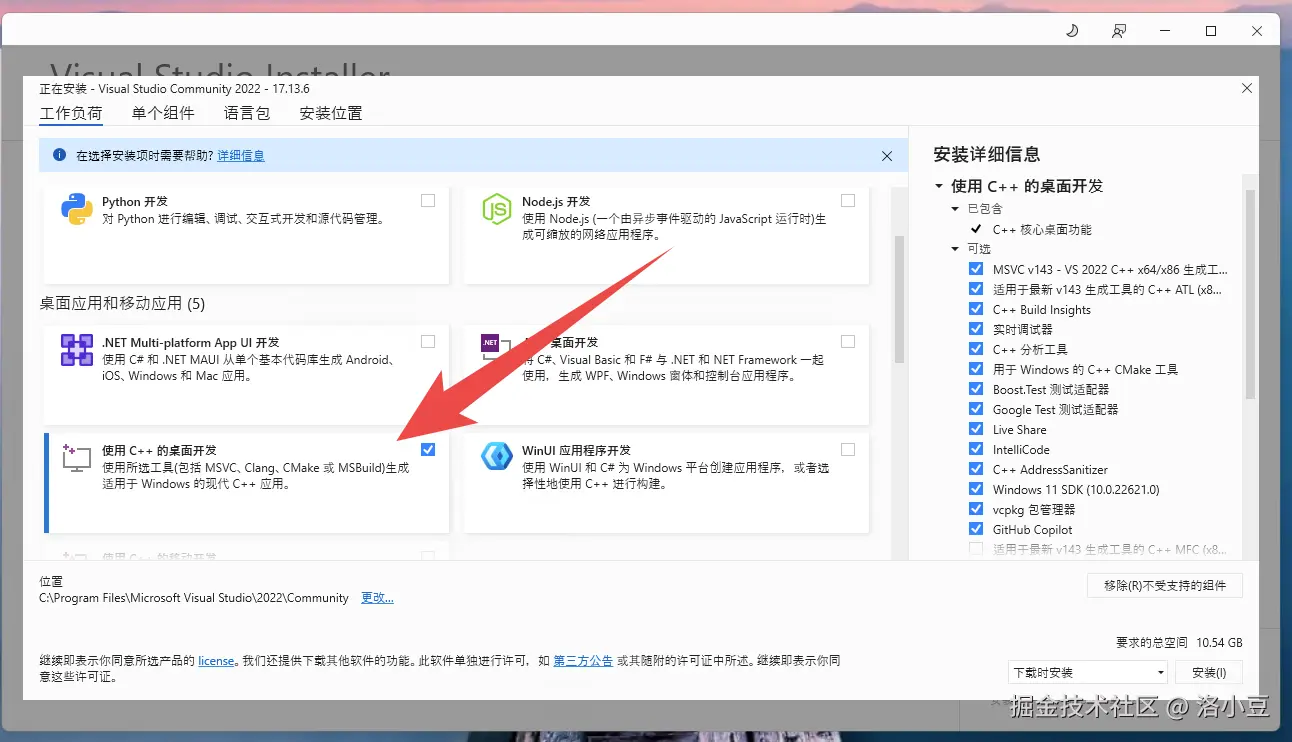The width and height of the screenshot is (1292, 742).
Task: Click the 安装详细信息 heading
Action: tap(987, 154)
